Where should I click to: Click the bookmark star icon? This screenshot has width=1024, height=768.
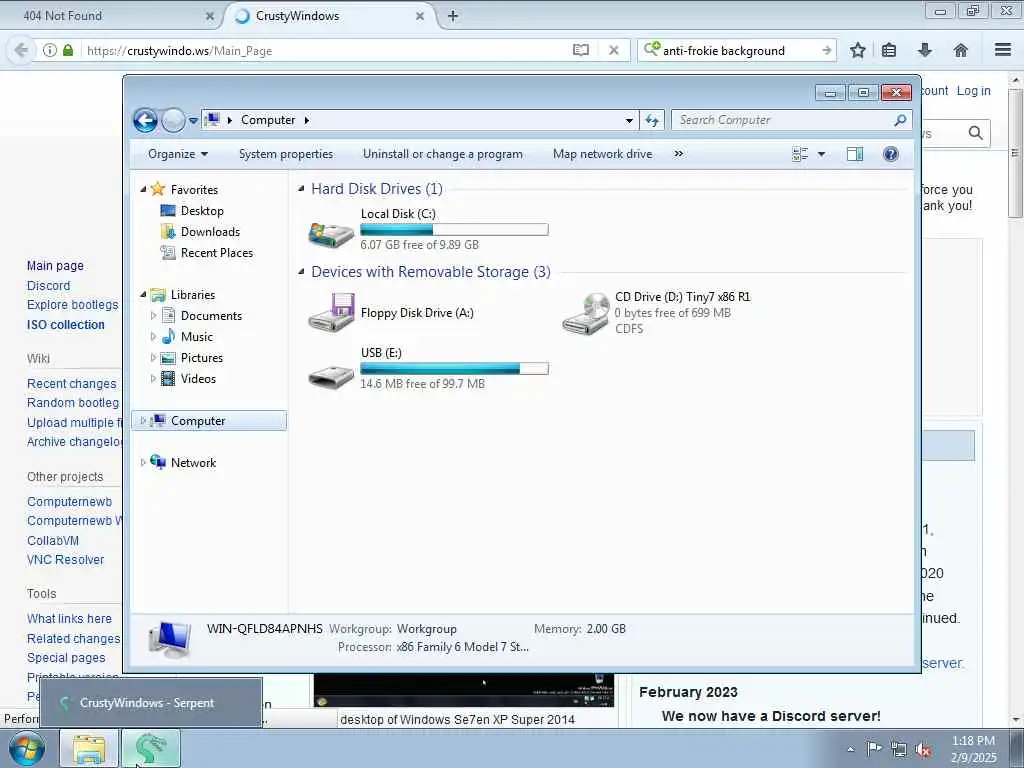point(858,50)
